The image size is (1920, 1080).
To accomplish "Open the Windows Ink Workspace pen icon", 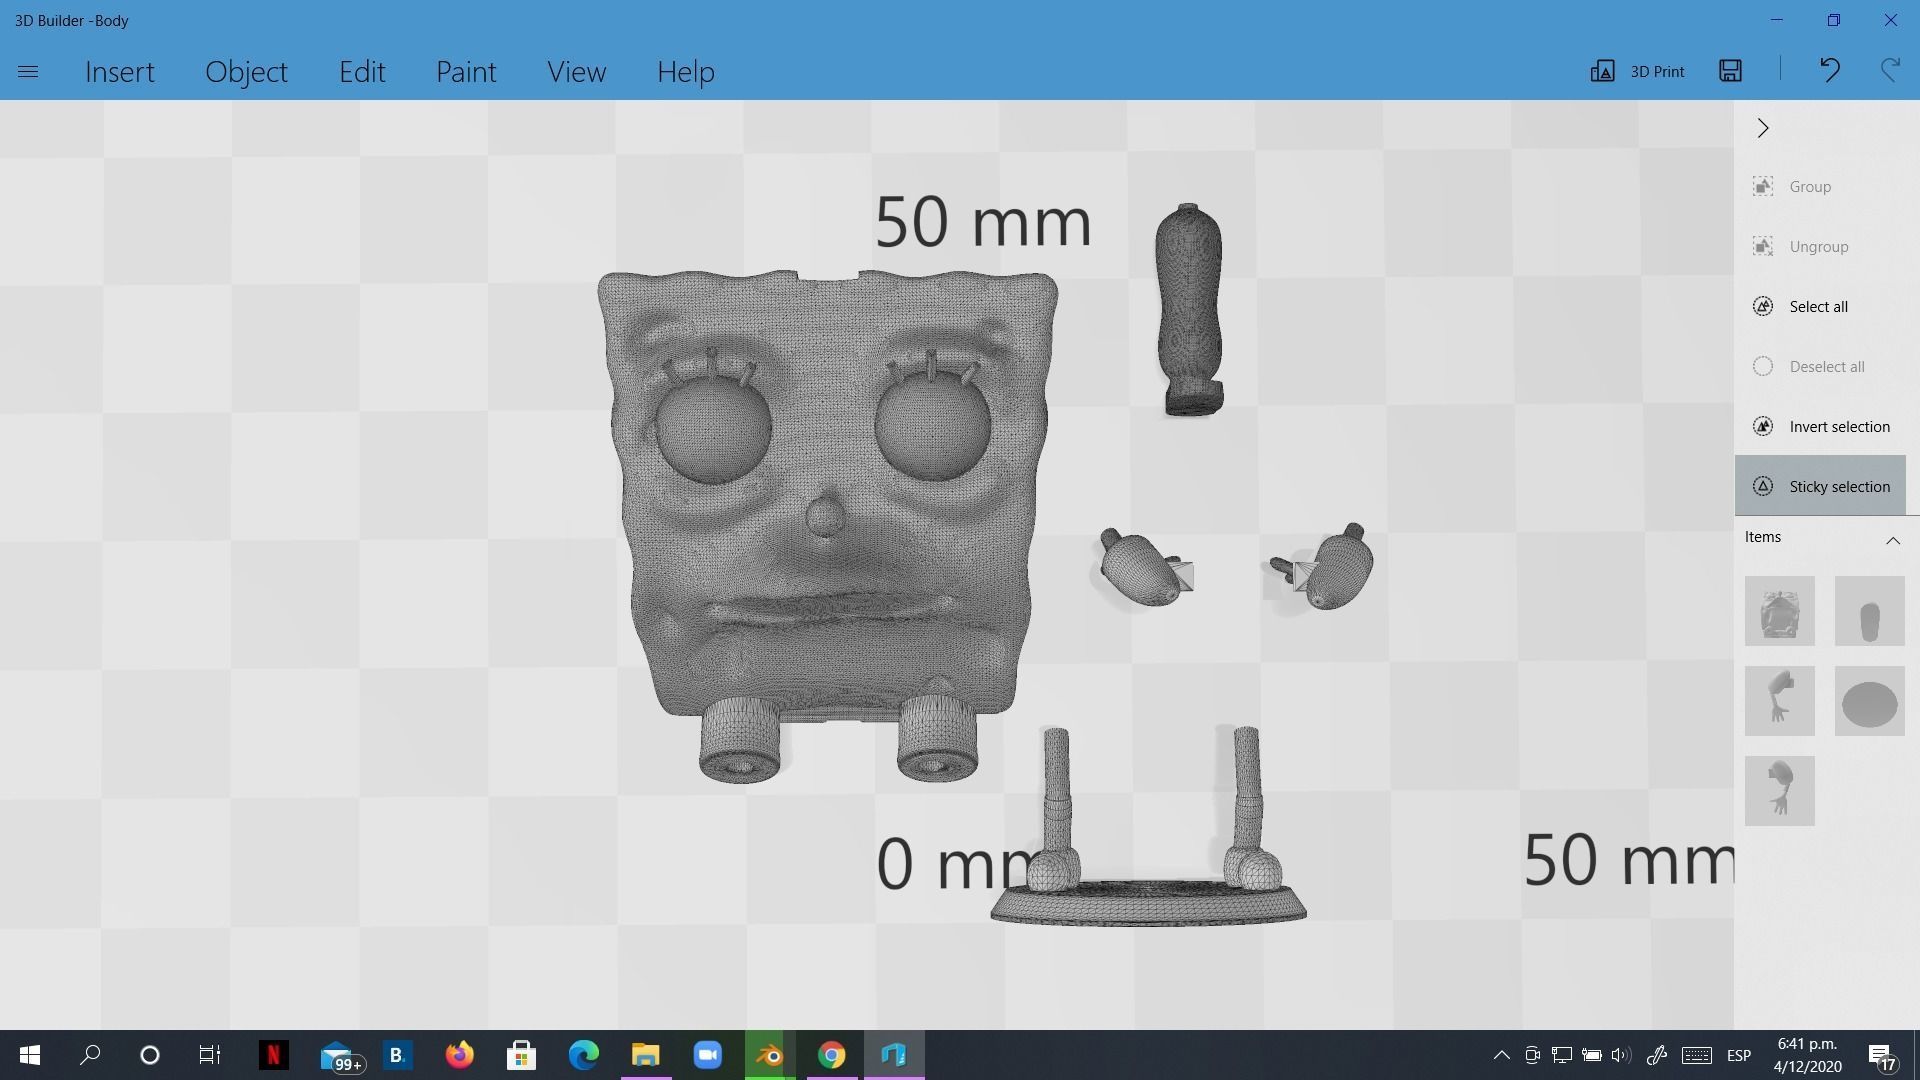I will point(1657,1055).
